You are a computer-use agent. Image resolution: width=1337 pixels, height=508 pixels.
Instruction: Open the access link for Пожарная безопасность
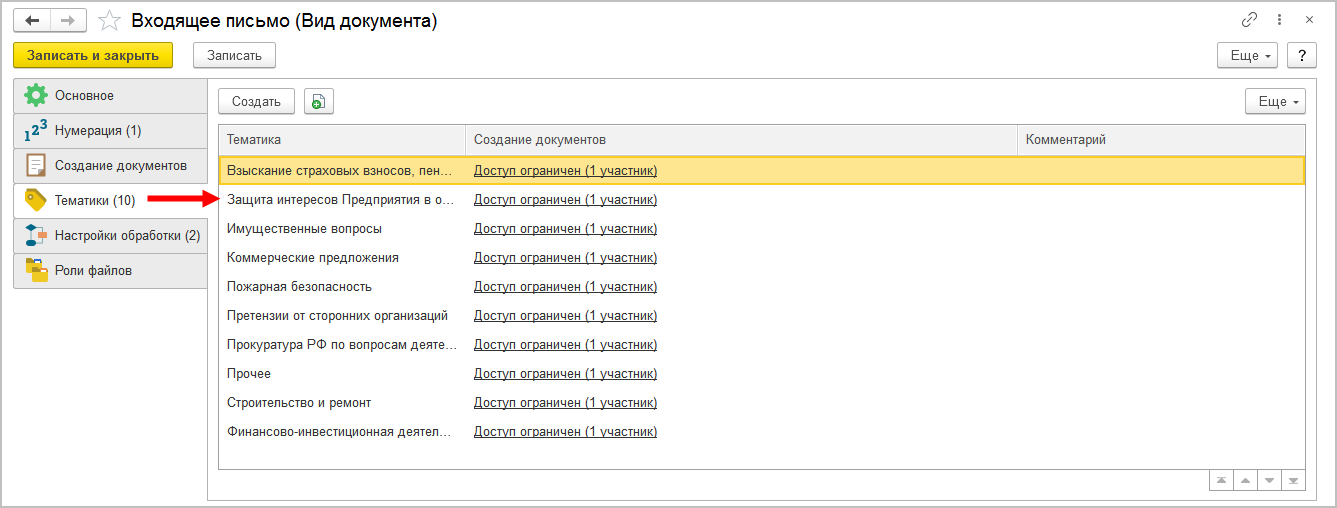pyautogui.click(x=565, y=287)
